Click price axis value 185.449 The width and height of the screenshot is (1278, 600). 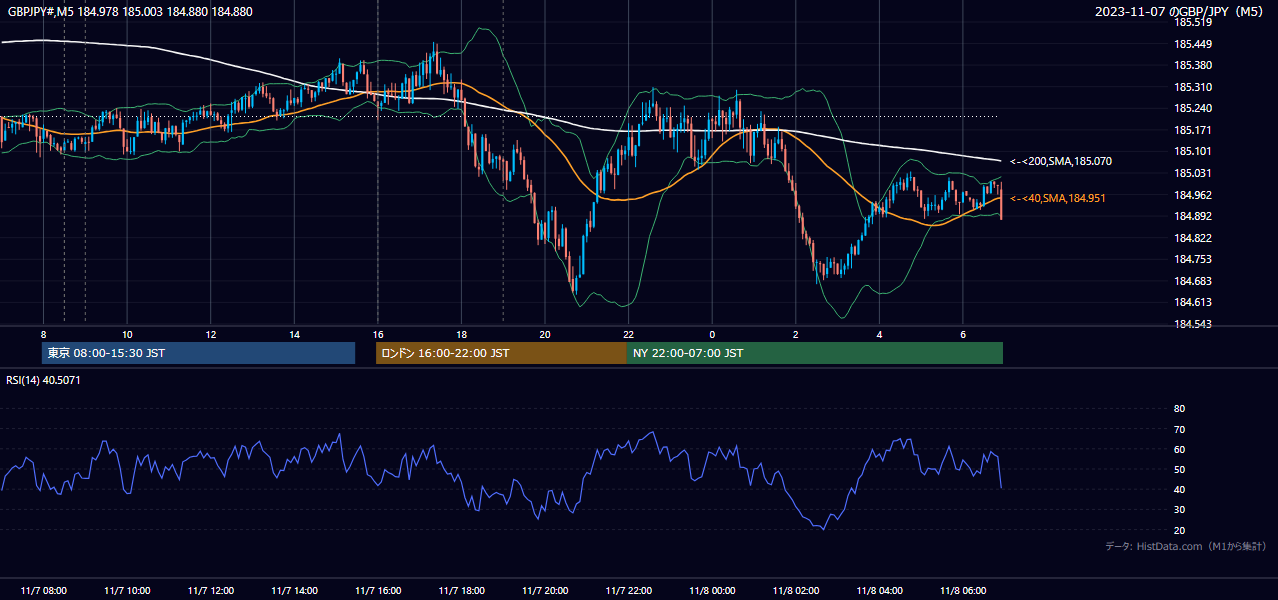1193,44
